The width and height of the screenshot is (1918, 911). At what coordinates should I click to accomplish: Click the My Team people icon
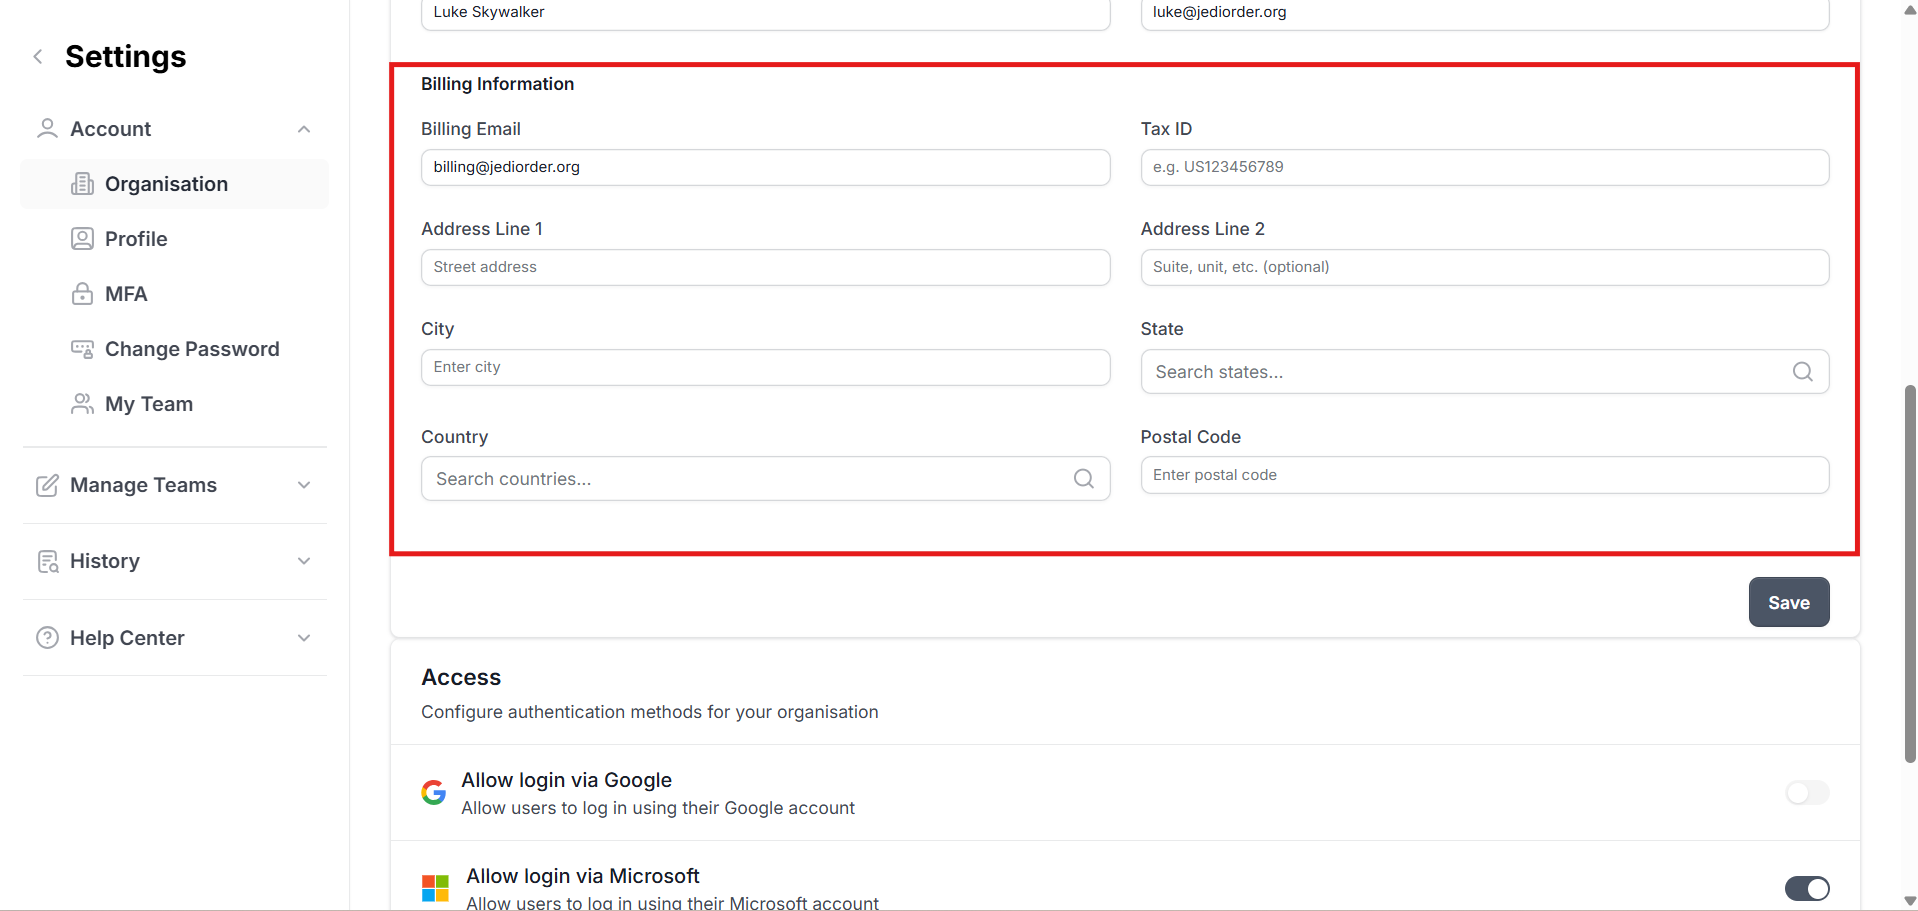[x=82, y=404]
